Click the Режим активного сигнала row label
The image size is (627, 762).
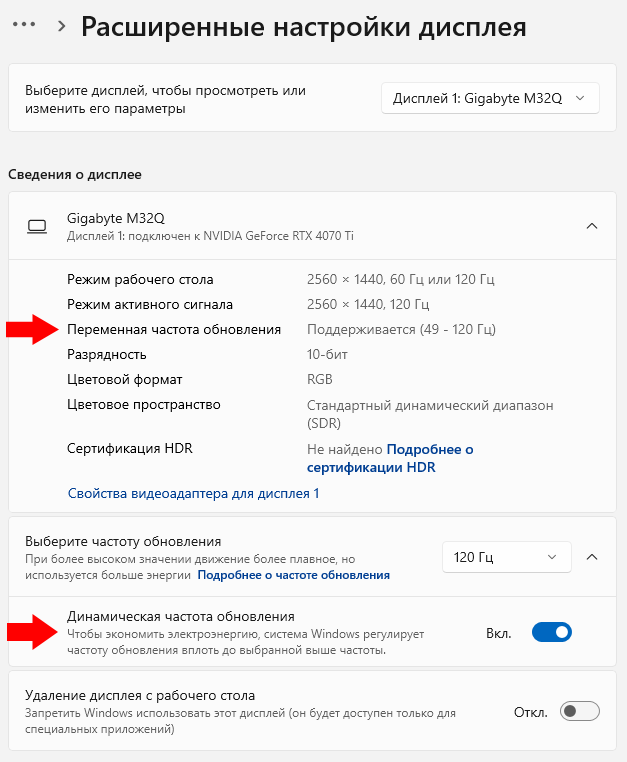point(150,304)
